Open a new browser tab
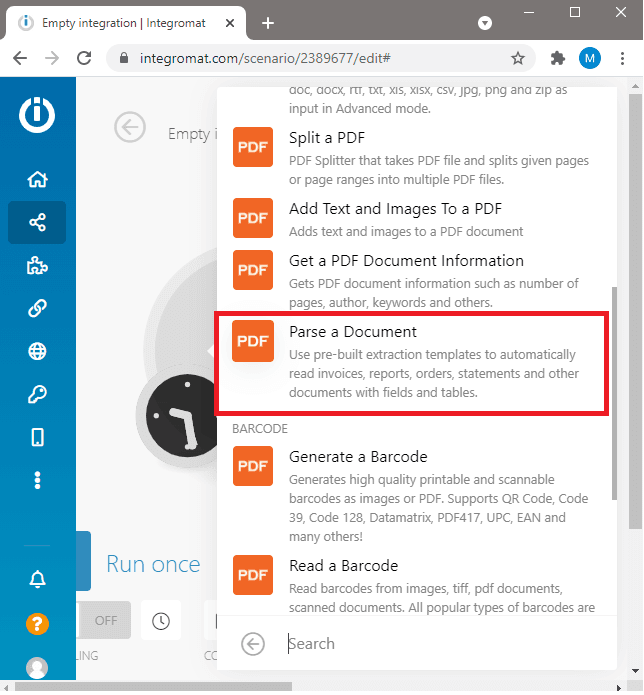Image resolution: width=644 pixels, height=695 pixels. 268,22
